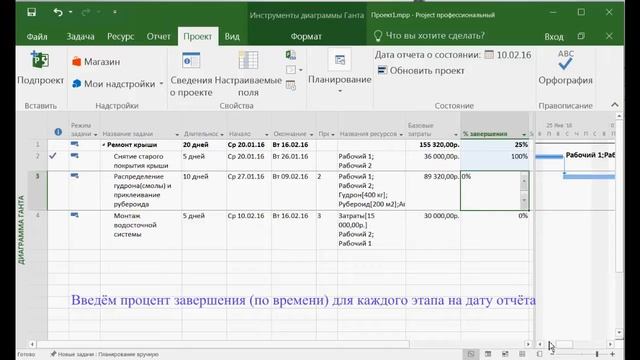Image resolution: width=640 pixels, height=360 pixels.
Task: Click the ribbon display options icon
Action: click(581, 36)
